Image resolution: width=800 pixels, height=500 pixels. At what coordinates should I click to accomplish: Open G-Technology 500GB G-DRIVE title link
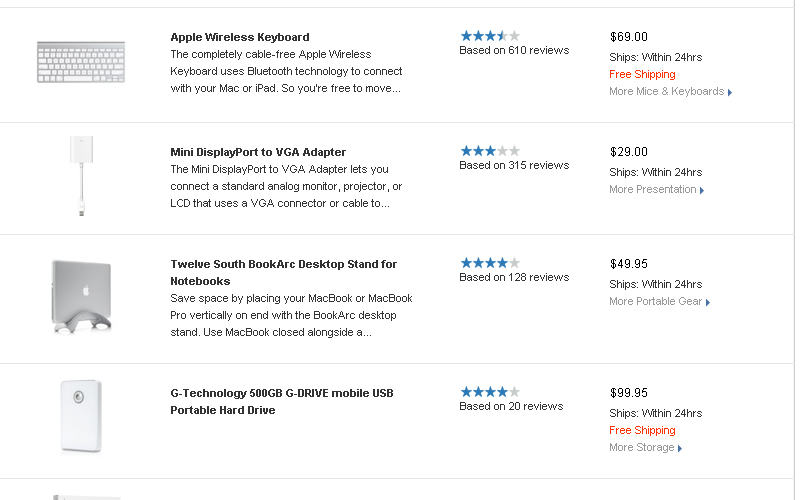click(x=282, y=402)
